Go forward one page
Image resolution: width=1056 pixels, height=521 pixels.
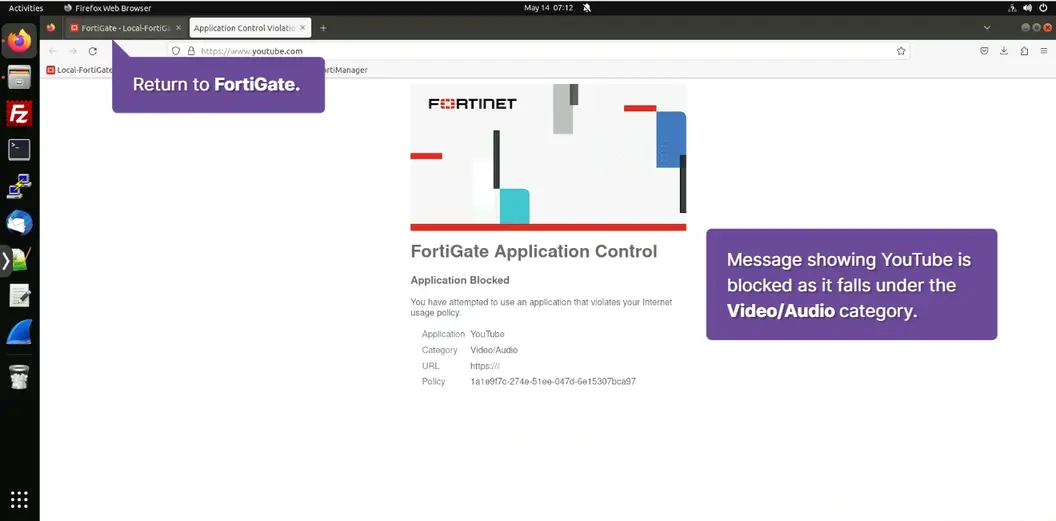[x=73, y=51]
